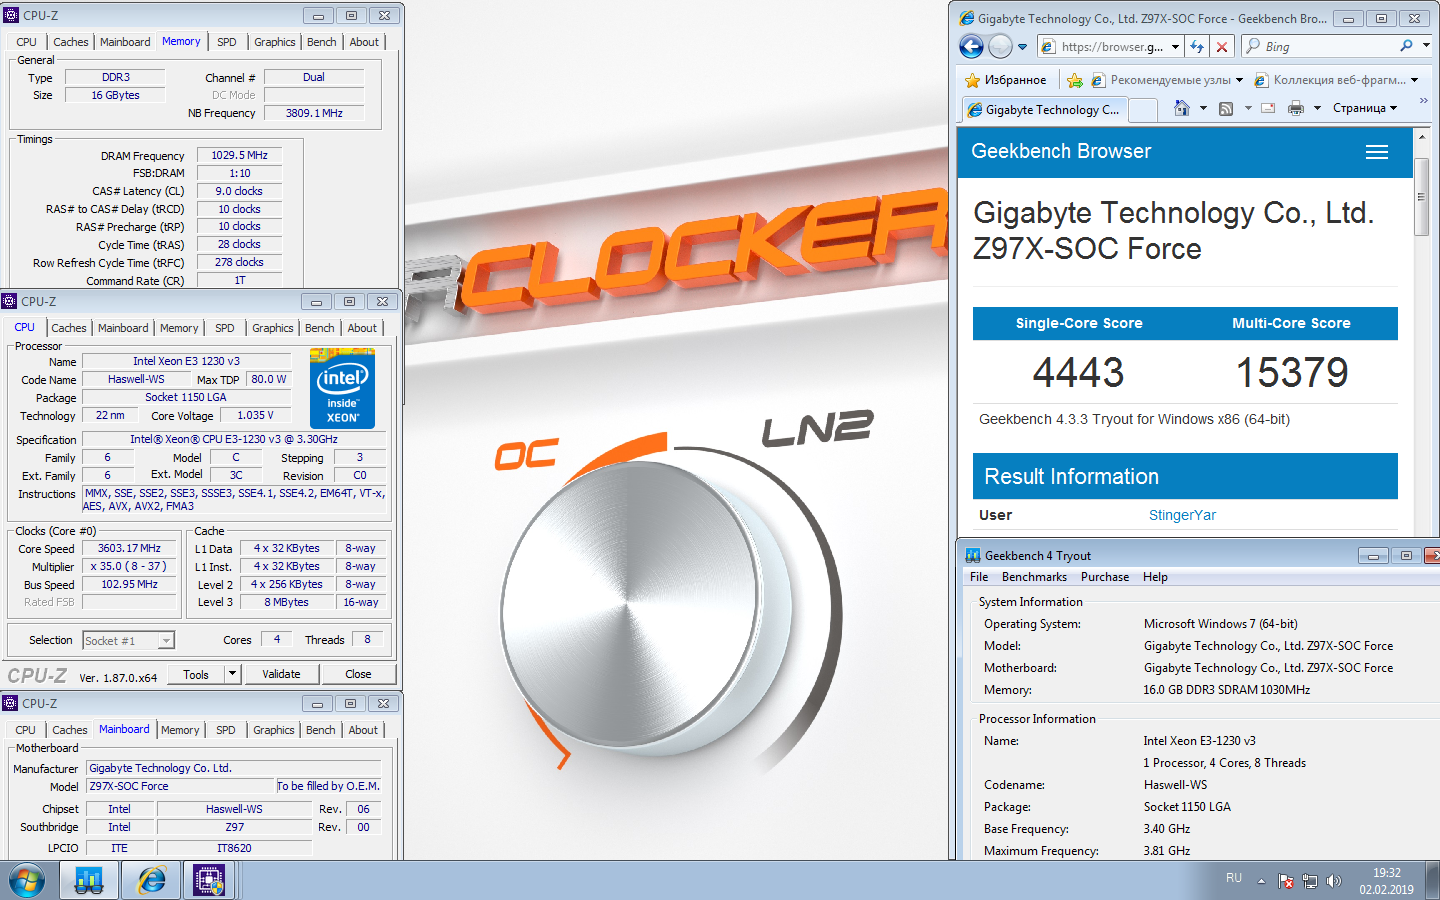The width and height of the screenshot is (1440, 900).
Task: Click the Internet Explorer taskbar icon
Action: coord(151,880)
